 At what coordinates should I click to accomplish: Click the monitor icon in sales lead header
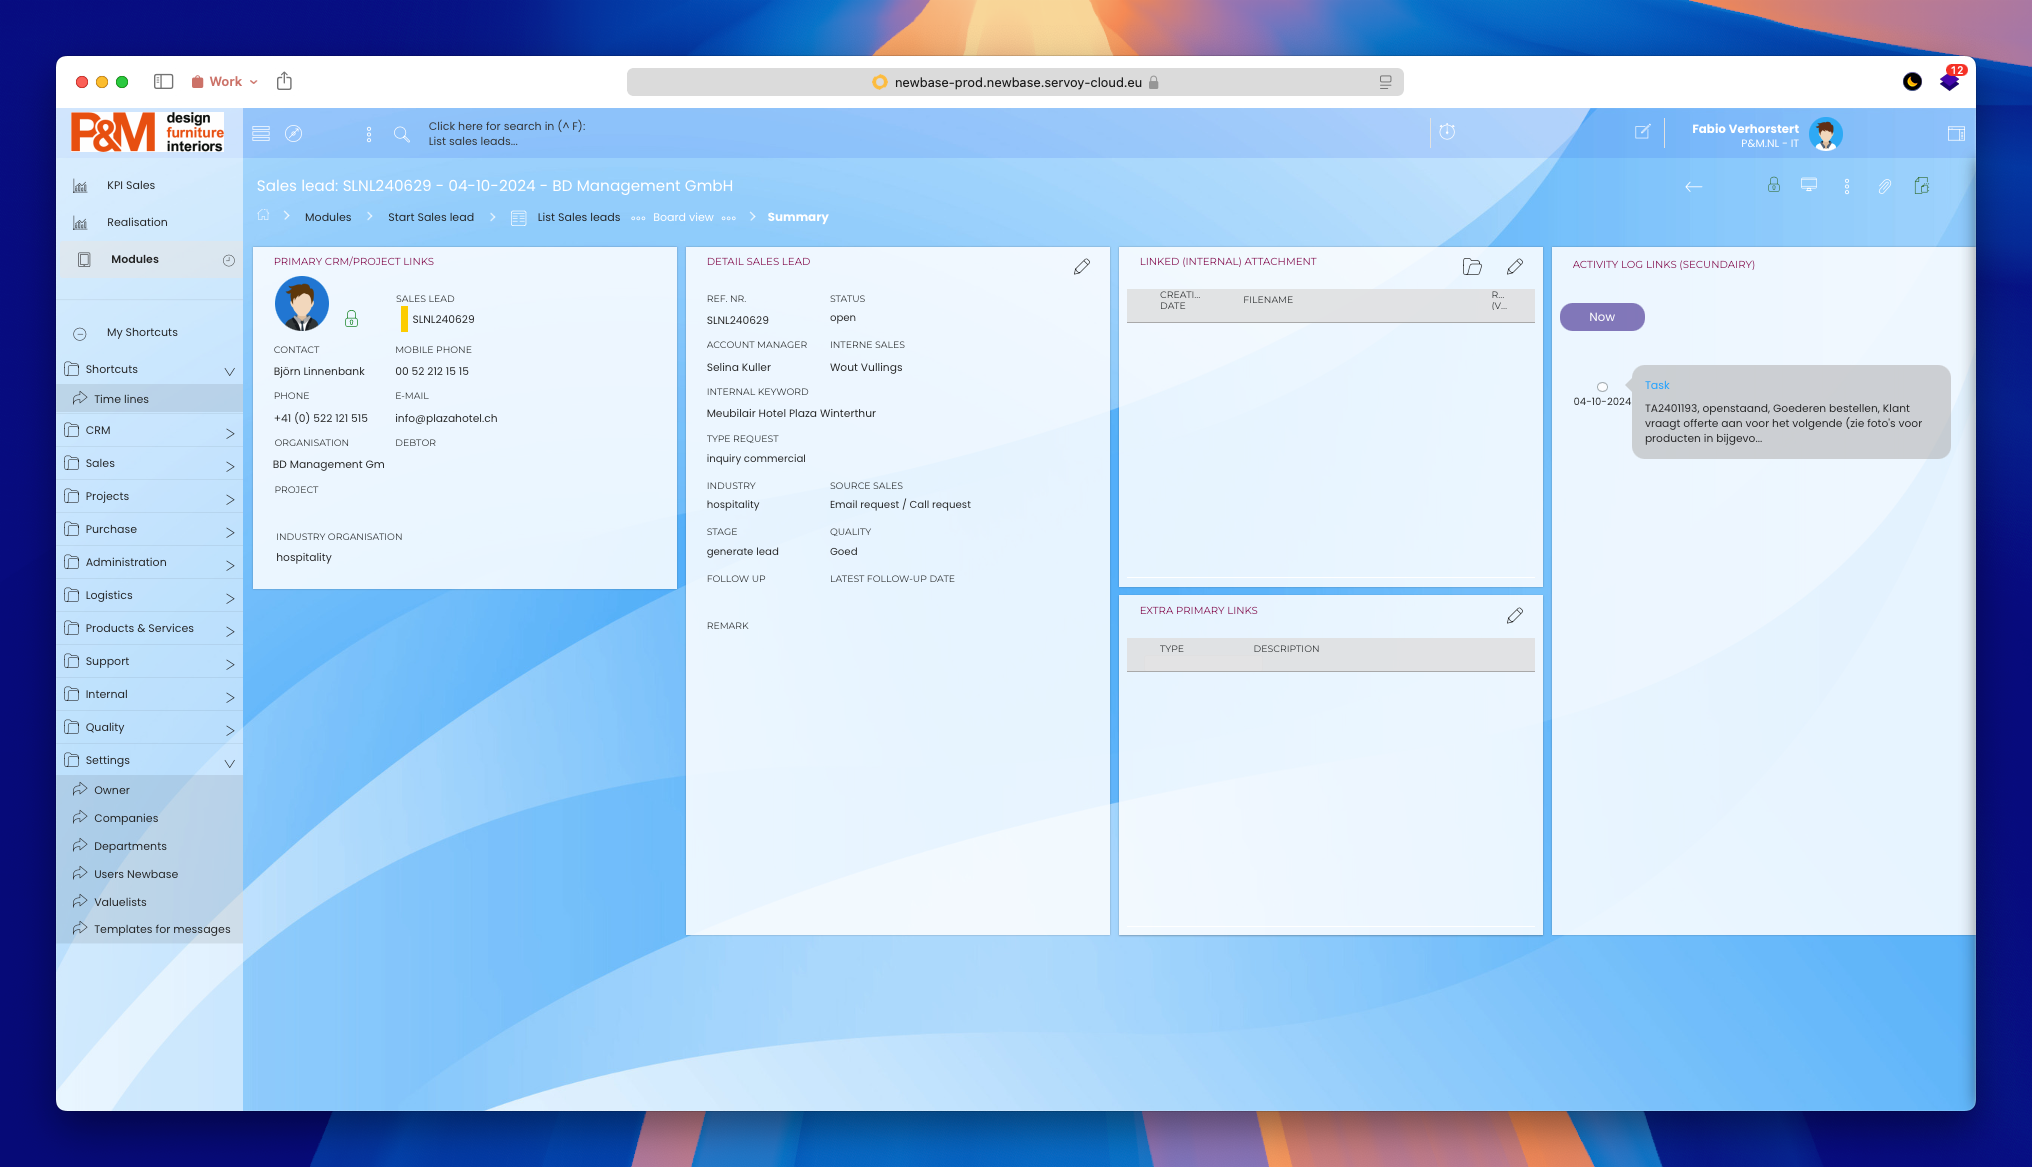point(1809,185)
